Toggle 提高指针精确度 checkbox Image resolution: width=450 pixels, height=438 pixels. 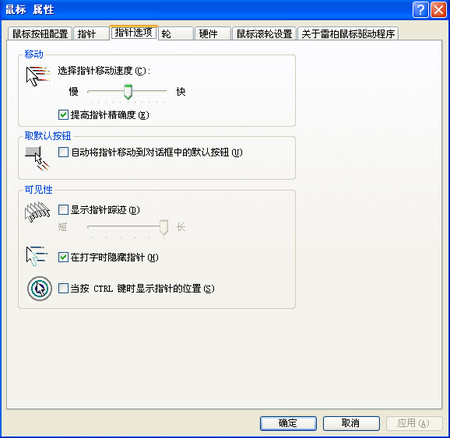tap(63, 115)
